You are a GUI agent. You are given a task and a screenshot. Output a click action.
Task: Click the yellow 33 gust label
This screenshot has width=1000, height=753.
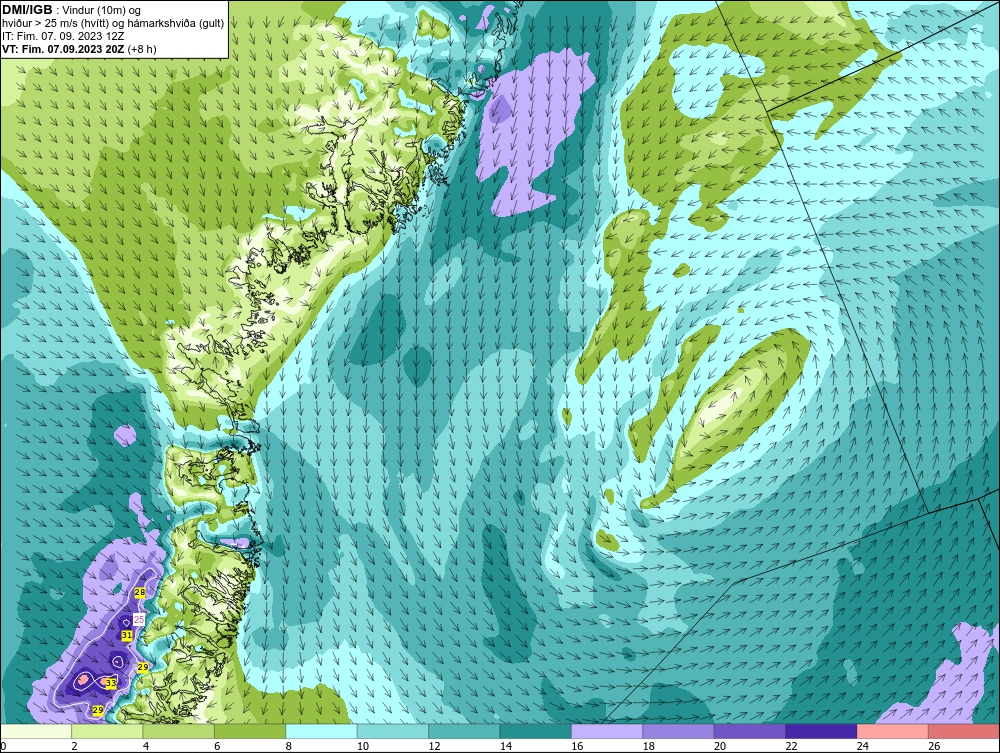[111, 683]
